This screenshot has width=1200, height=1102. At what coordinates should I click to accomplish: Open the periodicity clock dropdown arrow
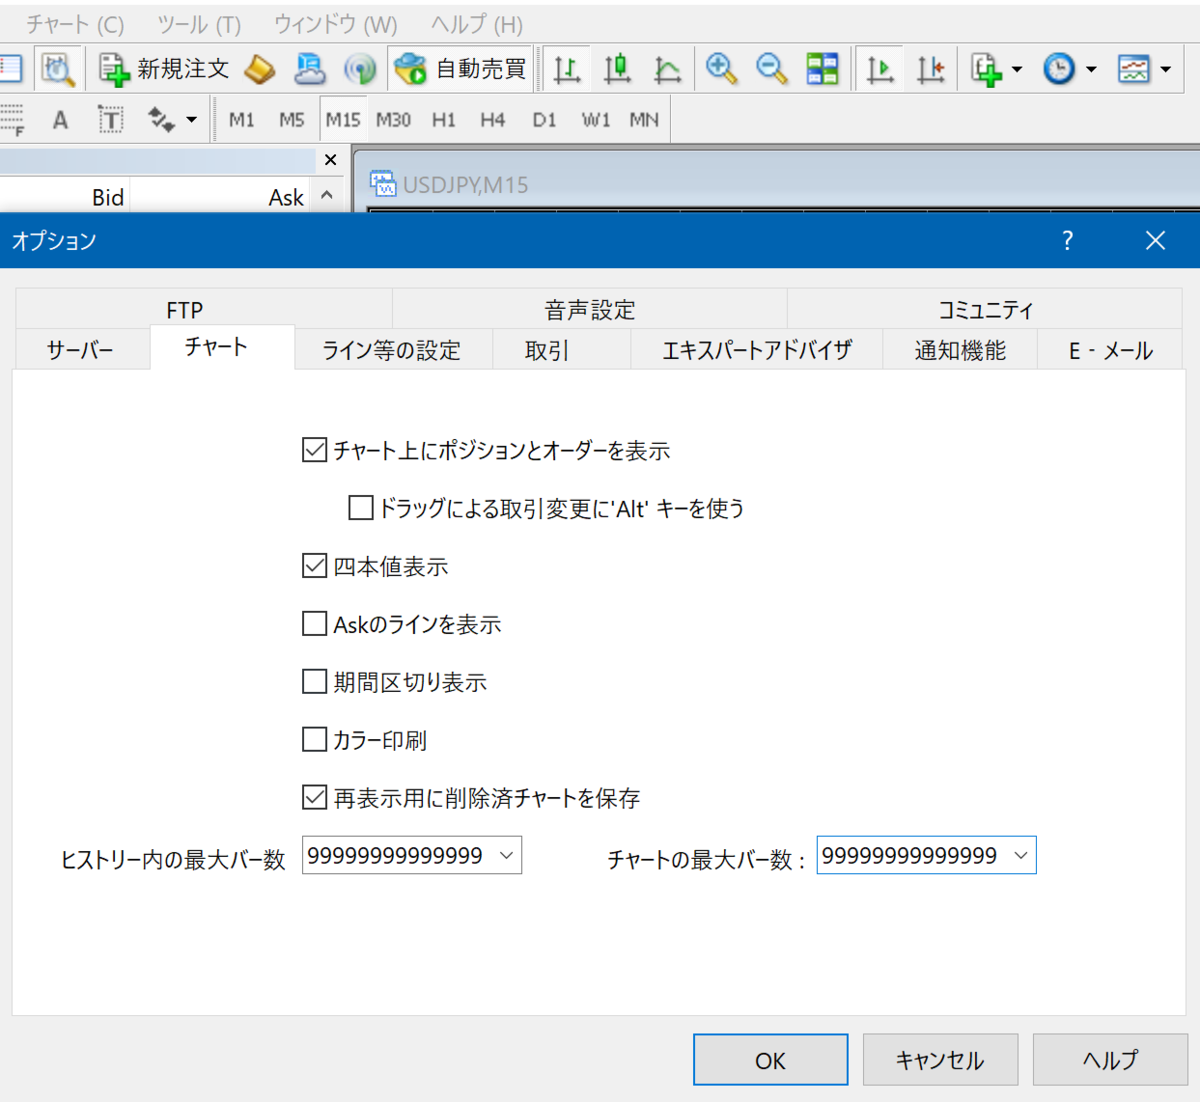point(1091,70)
